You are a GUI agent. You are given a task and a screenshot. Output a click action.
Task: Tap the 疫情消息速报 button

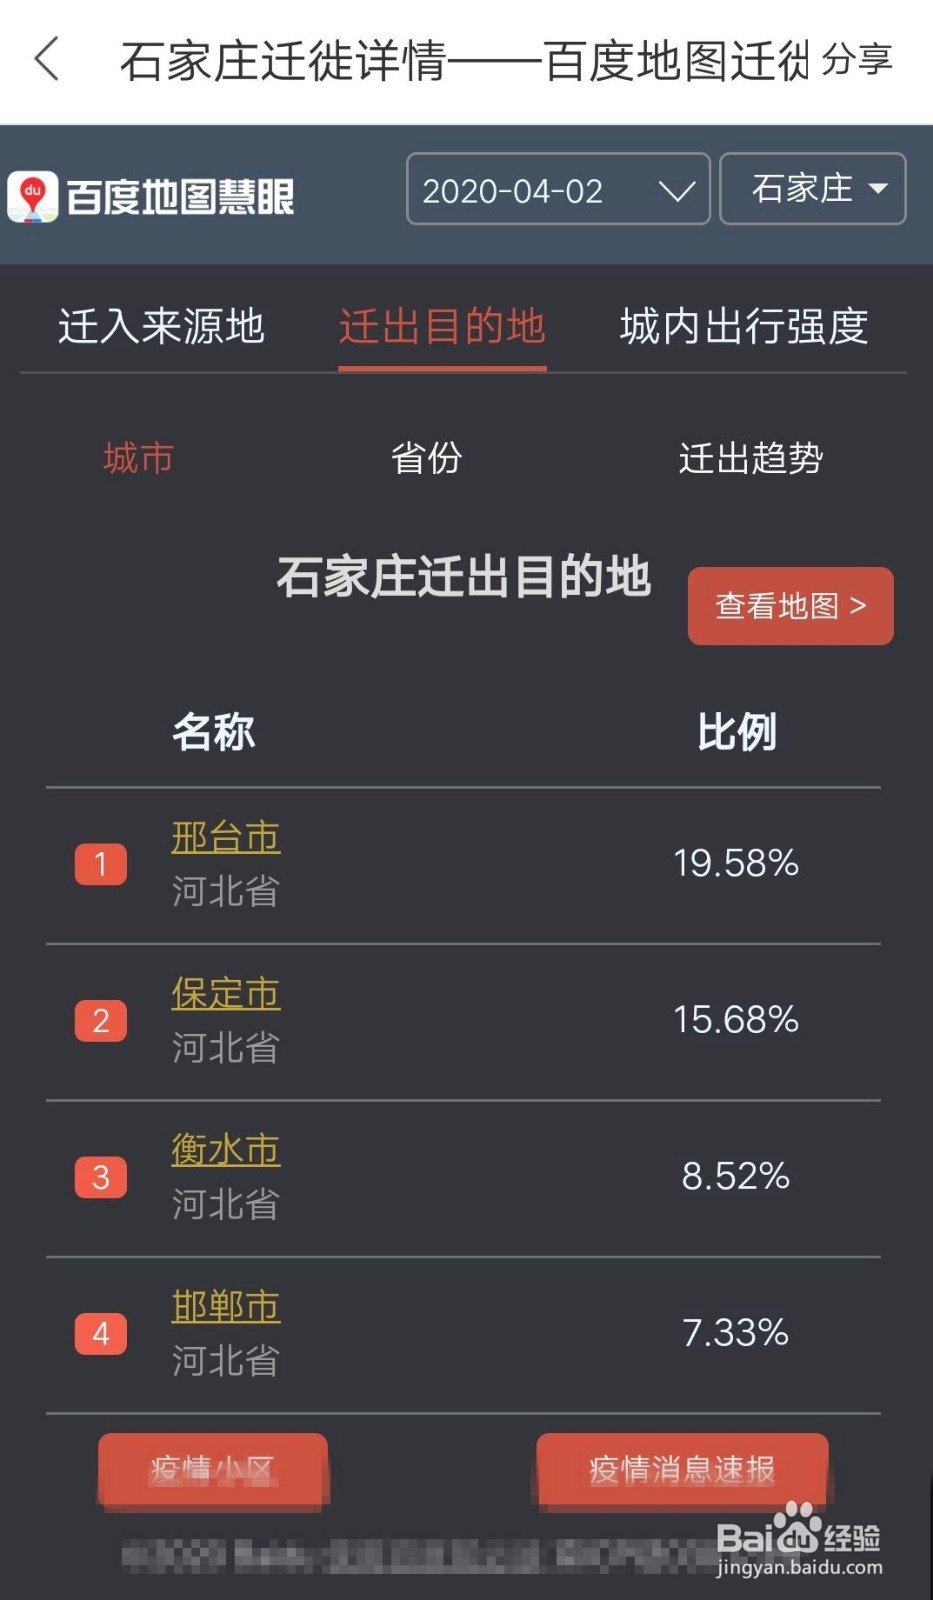[x=682, y=1469]
